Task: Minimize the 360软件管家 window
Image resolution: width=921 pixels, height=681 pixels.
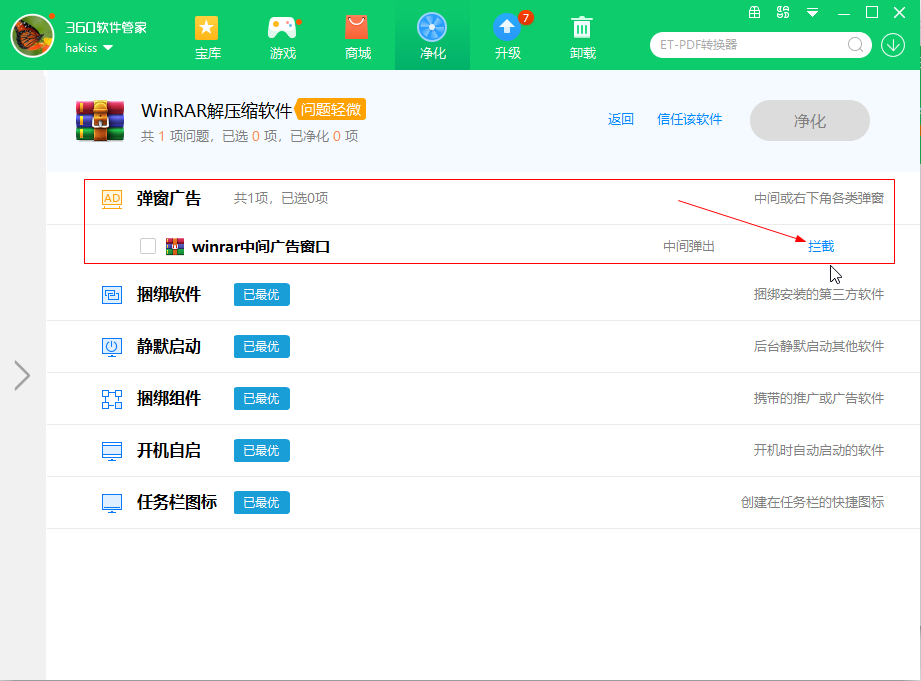Action: coord(843,13)
